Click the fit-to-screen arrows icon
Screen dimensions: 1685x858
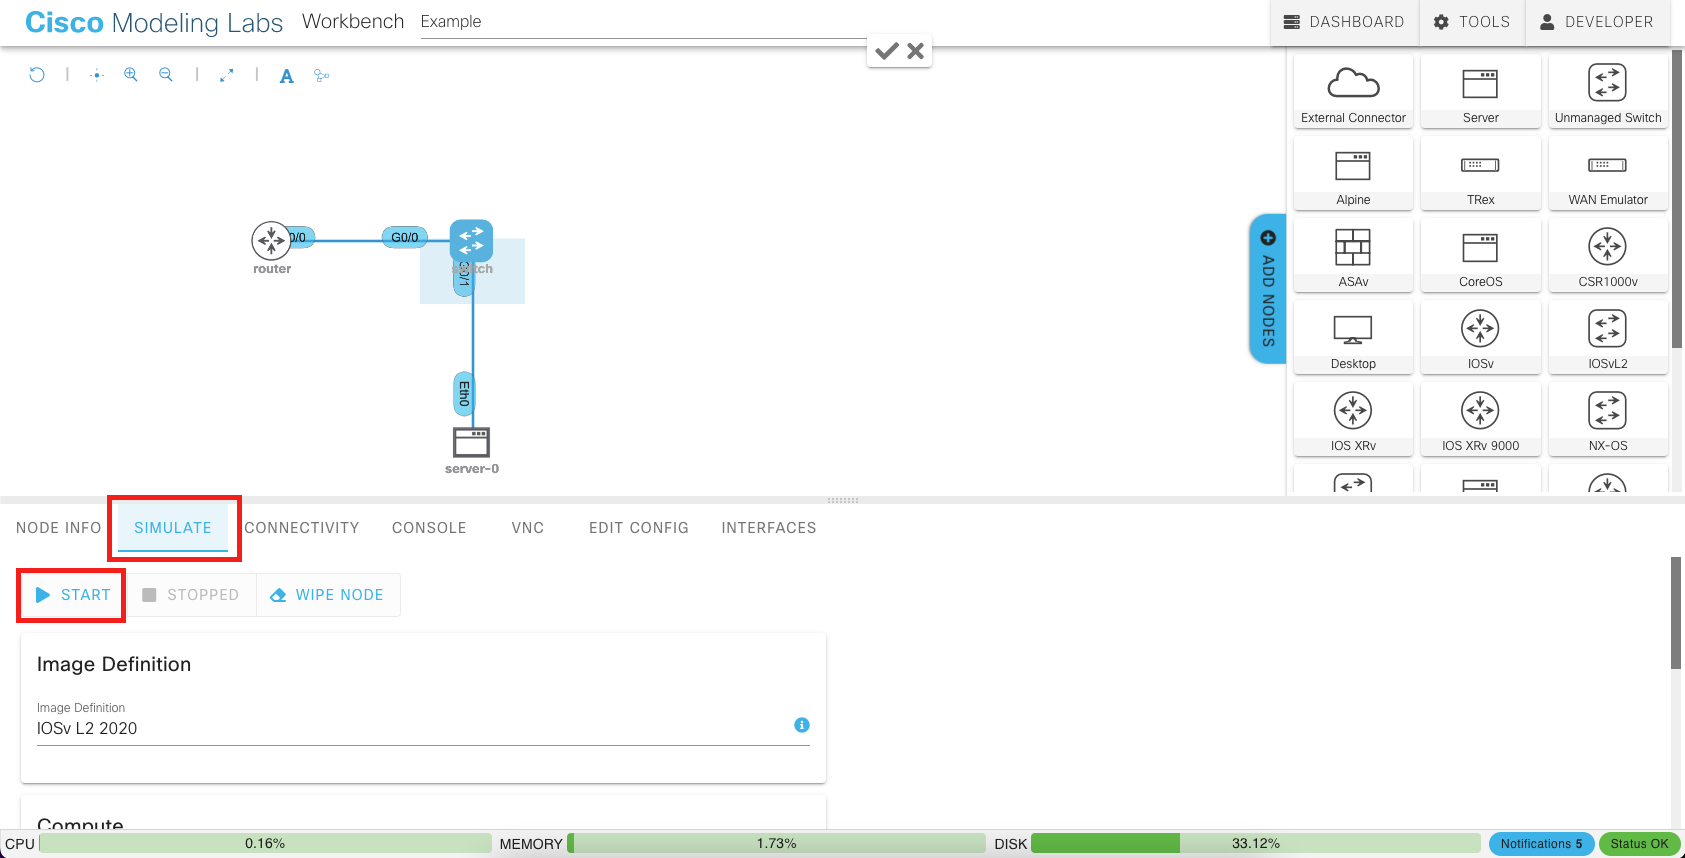[x=227, y=75]
